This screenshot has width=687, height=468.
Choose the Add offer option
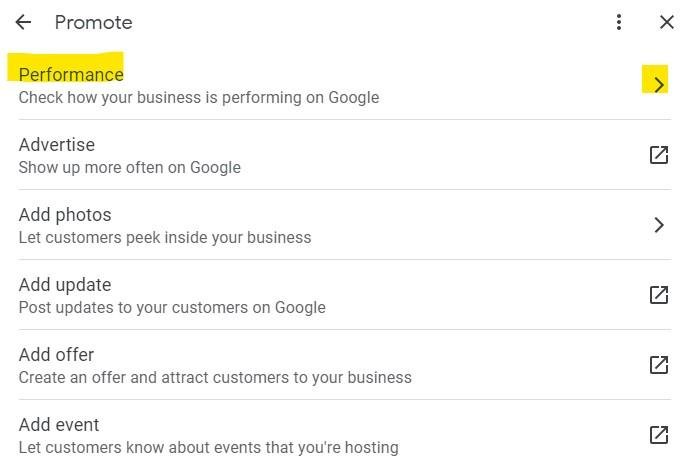coord(344,365)
